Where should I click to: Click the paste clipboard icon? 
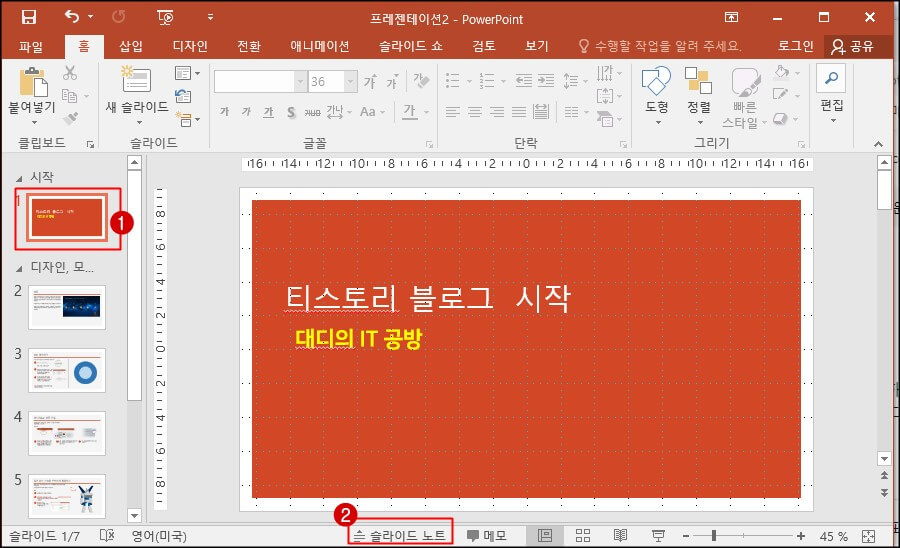click(34, 81)
